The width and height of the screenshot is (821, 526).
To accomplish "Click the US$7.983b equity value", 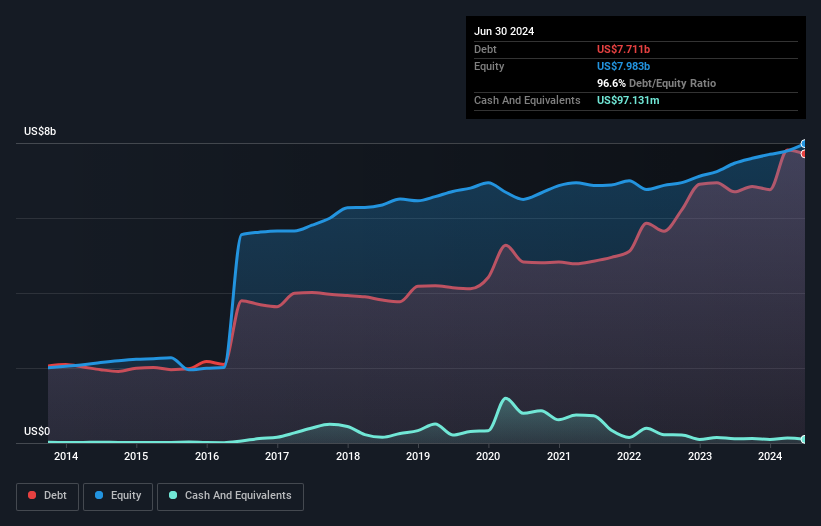I will 623,66.
